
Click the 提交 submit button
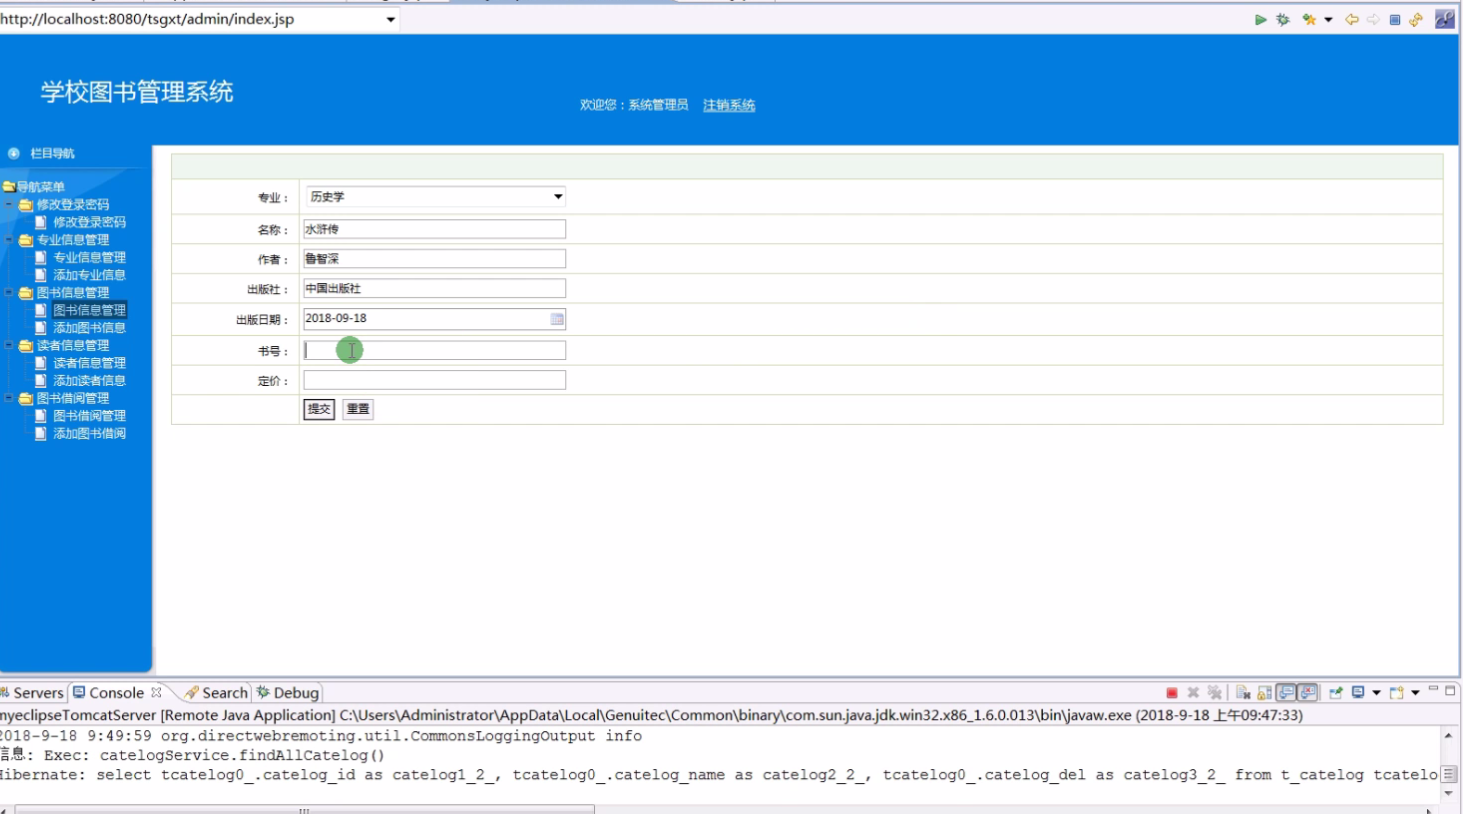coord(319,409)
